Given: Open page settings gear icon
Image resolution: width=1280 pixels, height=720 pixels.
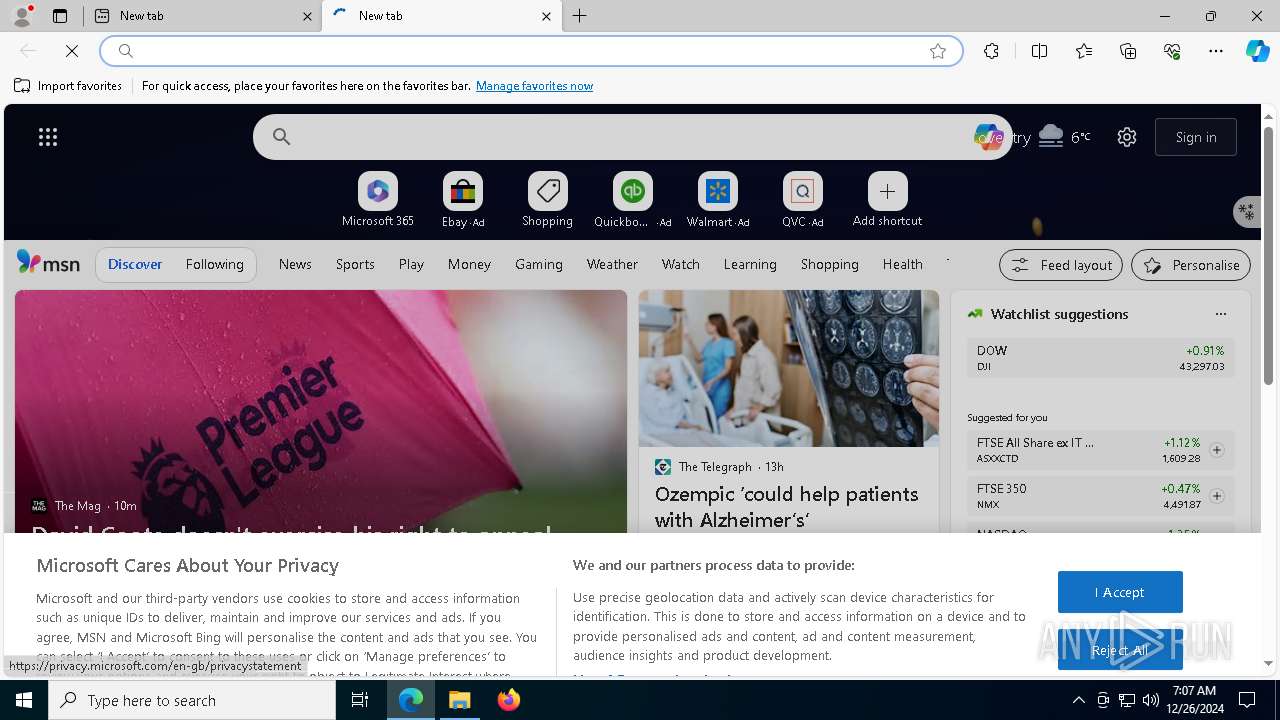Looking at the screenshot, I should coord(1127,137).
